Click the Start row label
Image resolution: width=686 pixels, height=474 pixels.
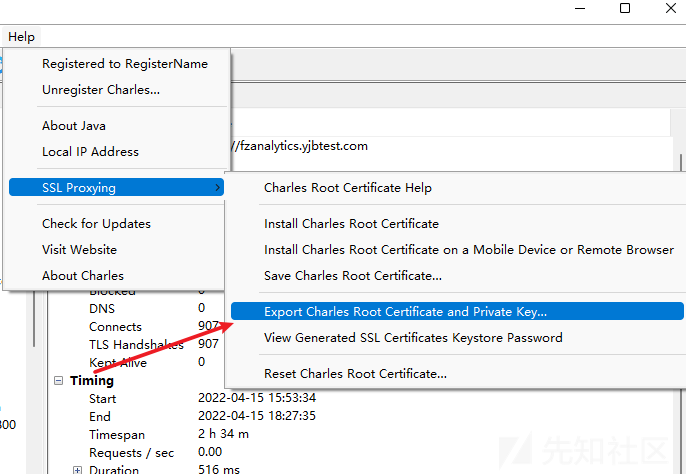[x=102, y=399]
